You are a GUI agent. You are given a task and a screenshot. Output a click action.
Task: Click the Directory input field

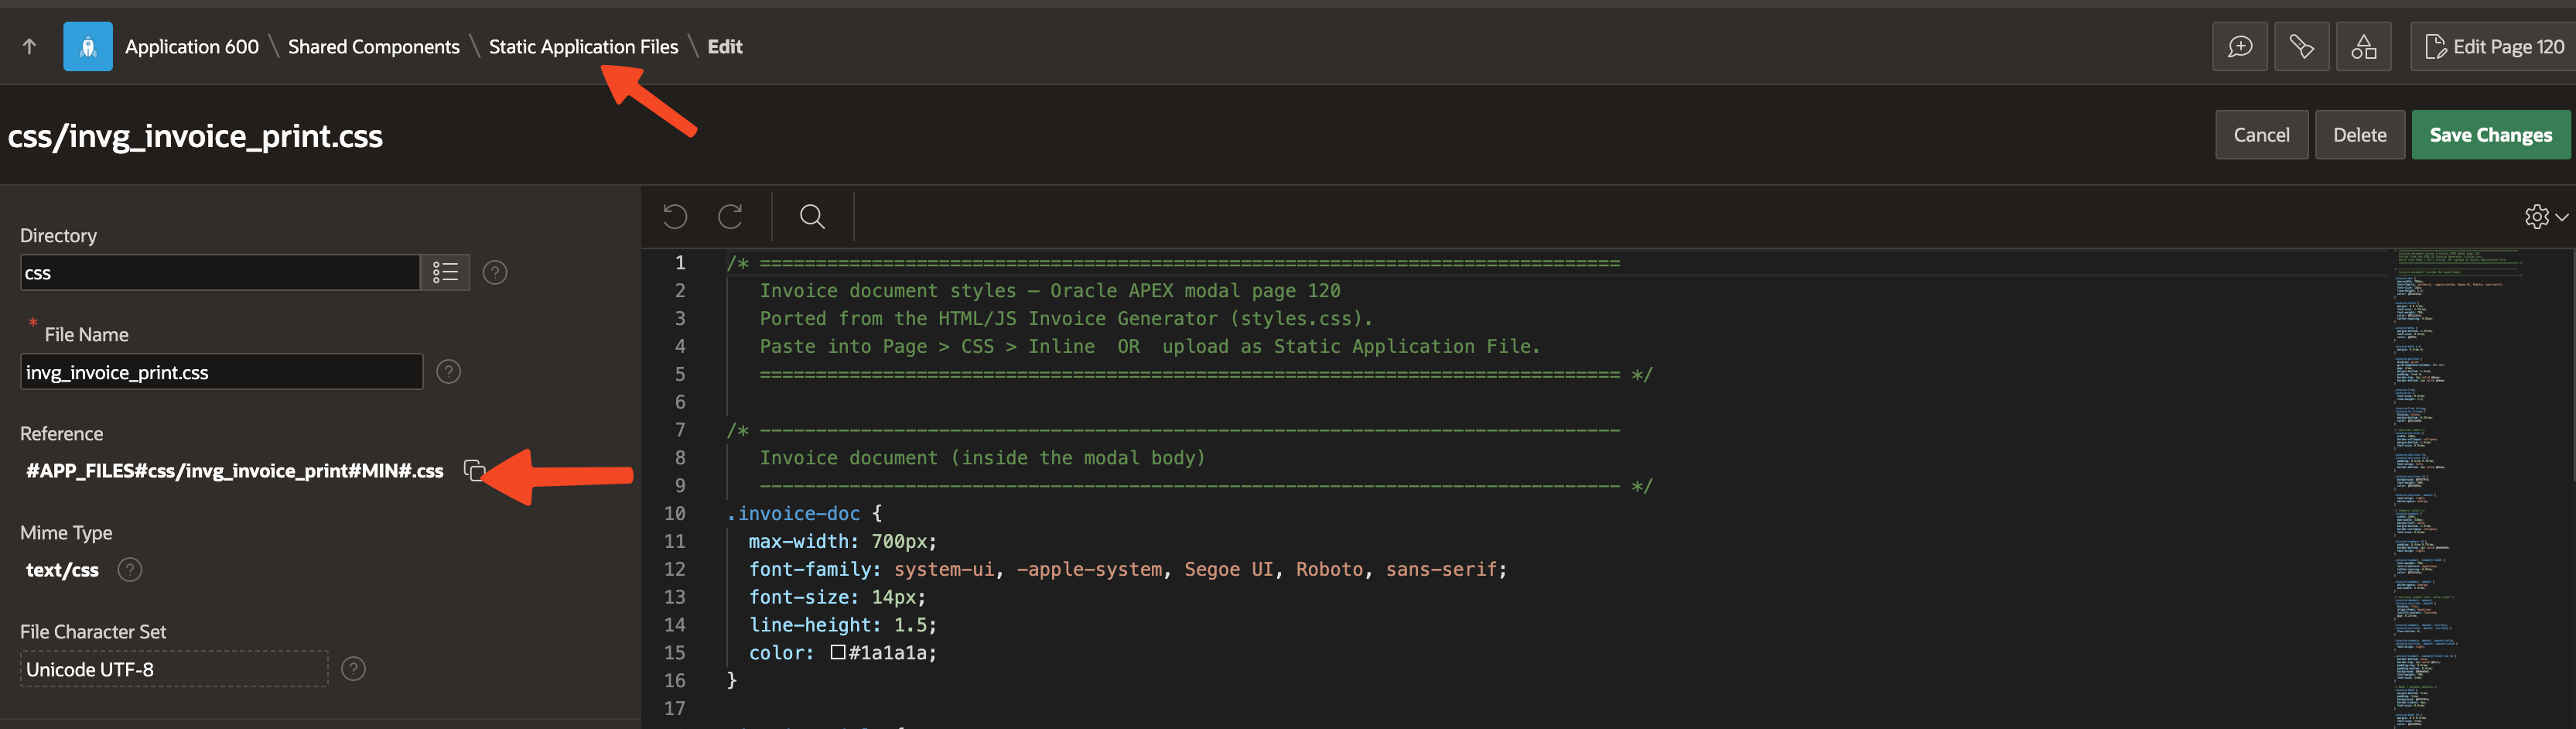pos(219,272)
